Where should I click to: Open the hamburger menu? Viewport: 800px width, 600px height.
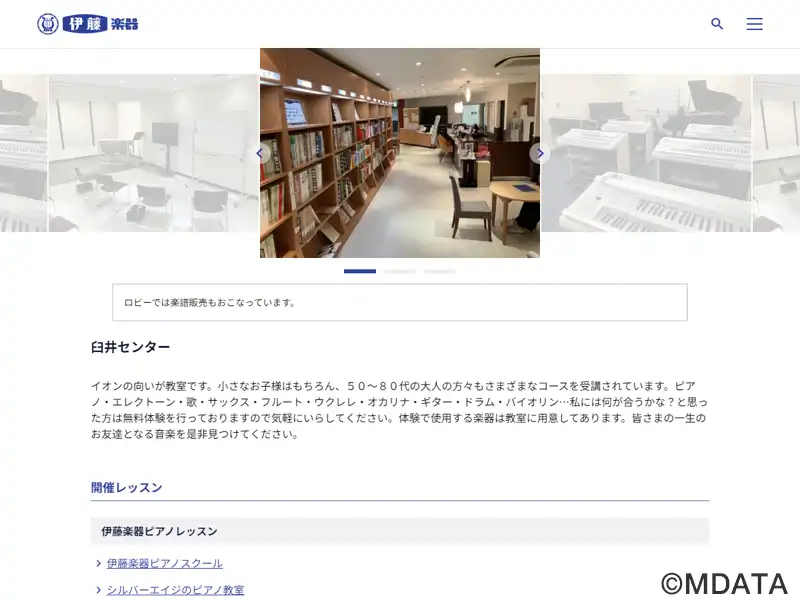tap(754, 24)
